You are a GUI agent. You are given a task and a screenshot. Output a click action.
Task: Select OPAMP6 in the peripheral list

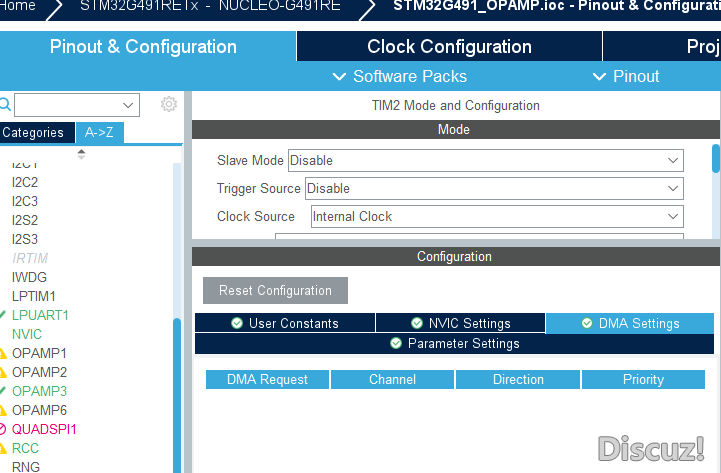pyautogui.click(x=39, y=410)
